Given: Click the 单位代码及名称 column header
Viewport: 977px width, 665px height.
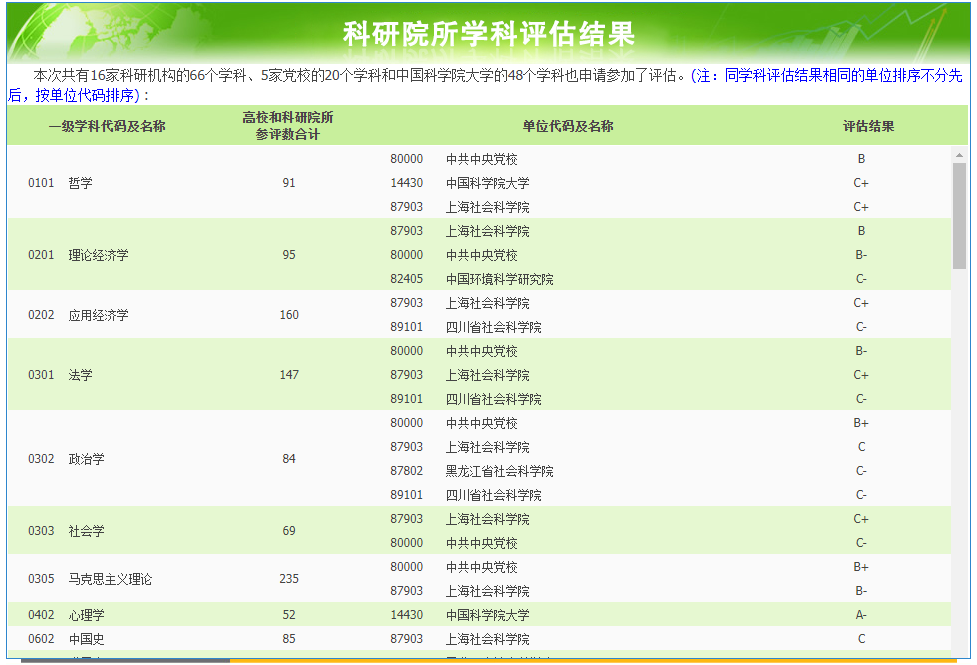Looking at the screenshot, I should (x=568, y=126).
